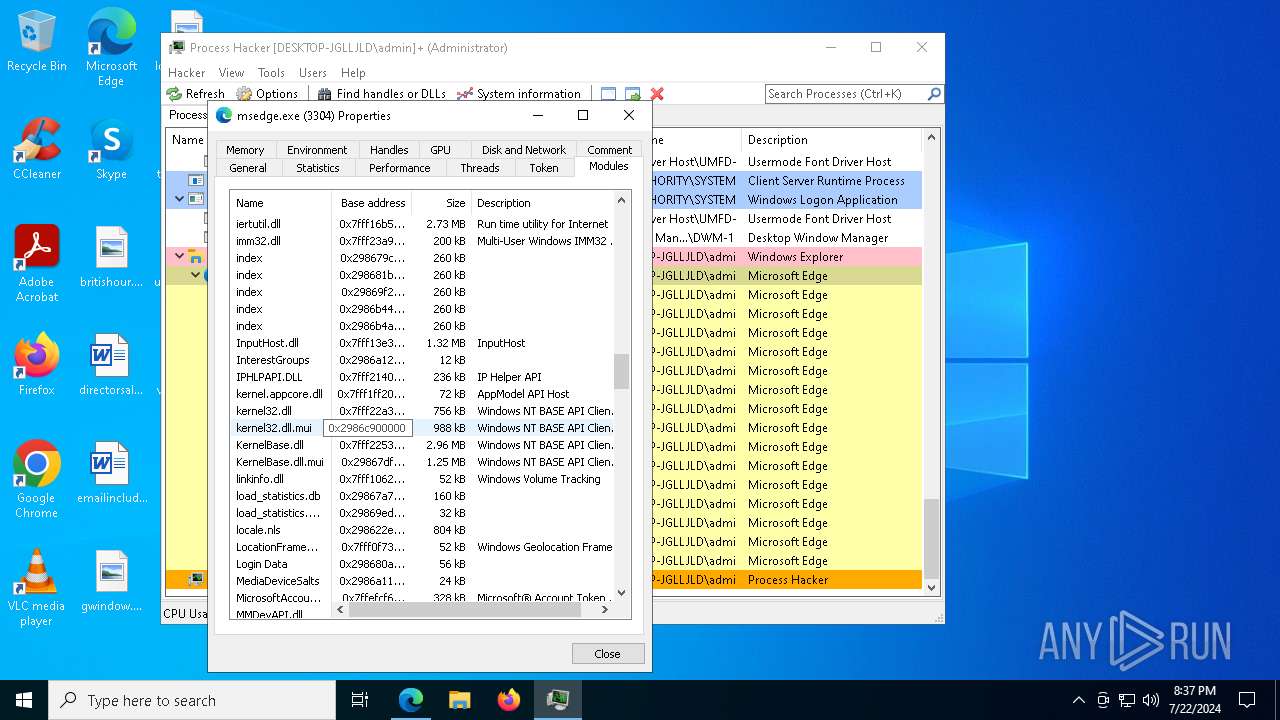Open Options in Process Hacker toolbar
This screenshot has height=720, width=1280.
click(267, 94)
